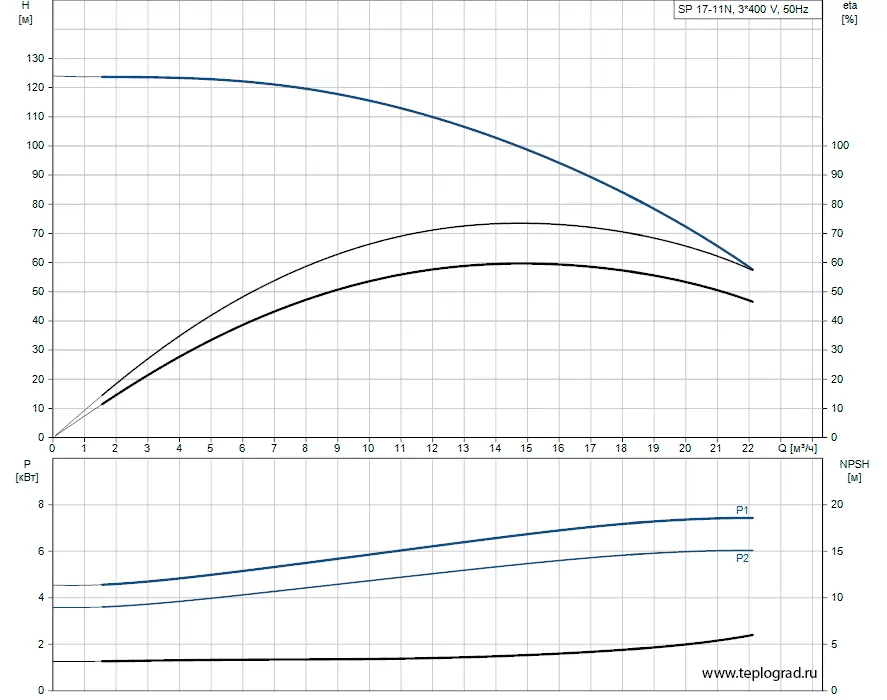The height and width of the screenshot is (700, 887).
Task: Select the 15 tick on the Q axis
Action: (x=527, y=447)
